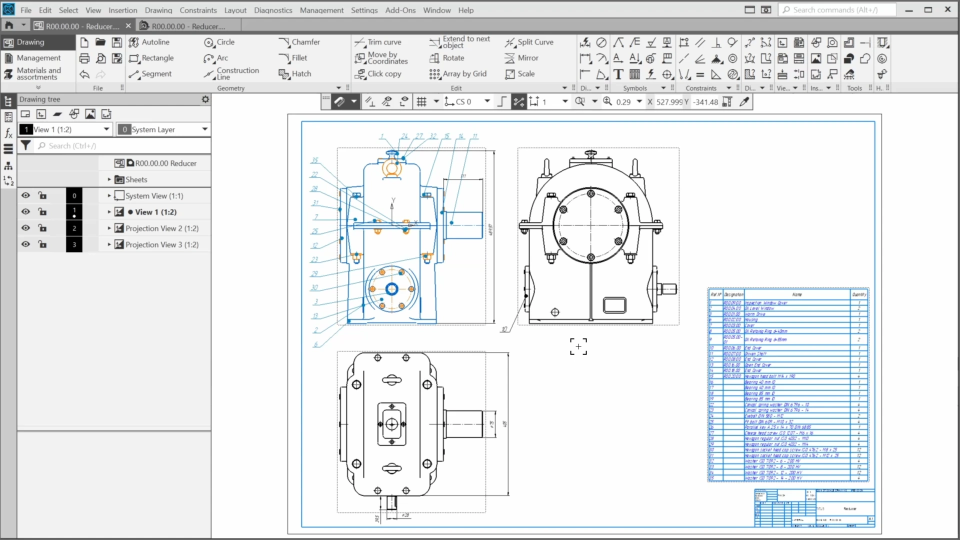
Task: Open the Drawing tree settings gear
Action: 205,99
